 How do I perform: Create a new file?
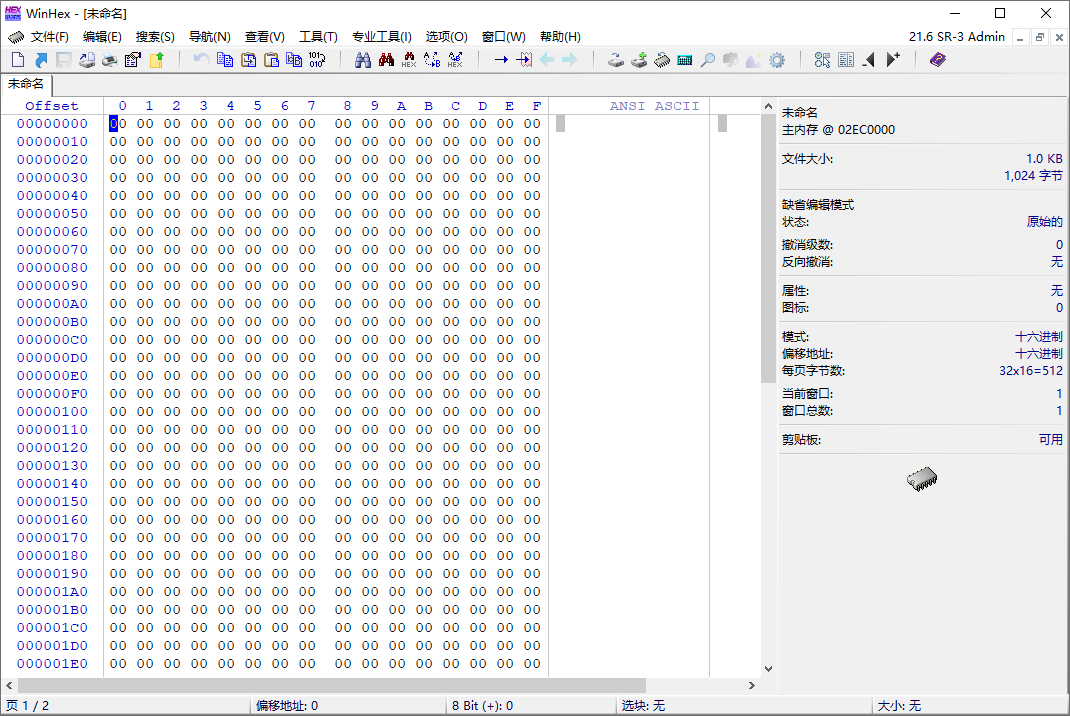point(17,59)
